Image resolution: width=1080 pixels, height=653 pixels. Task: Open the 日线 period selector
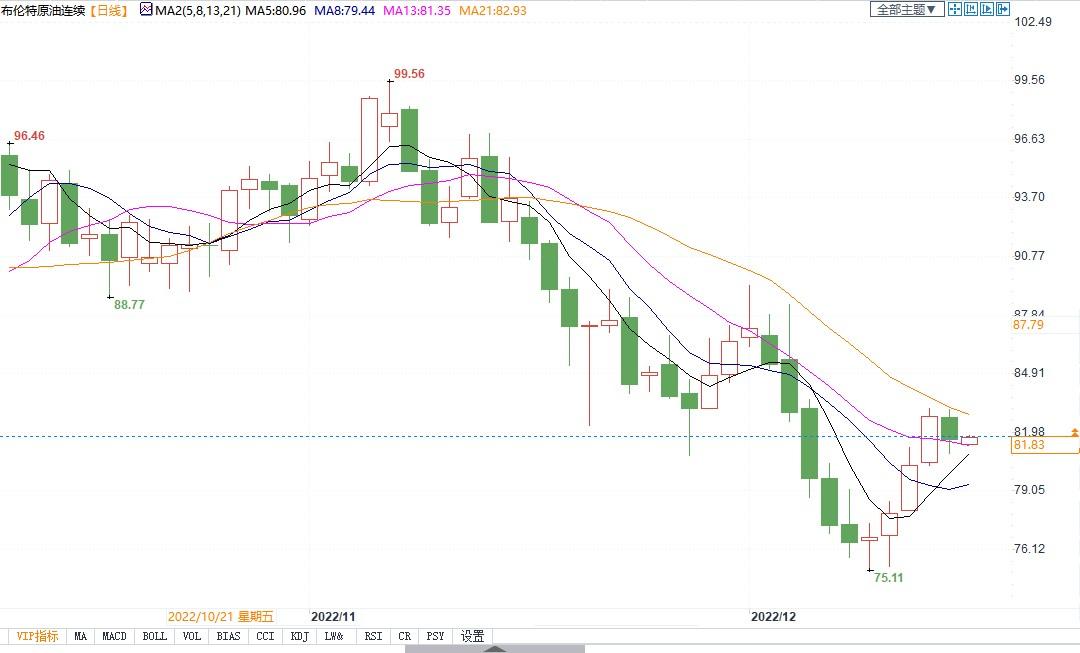tap(109, 10)
